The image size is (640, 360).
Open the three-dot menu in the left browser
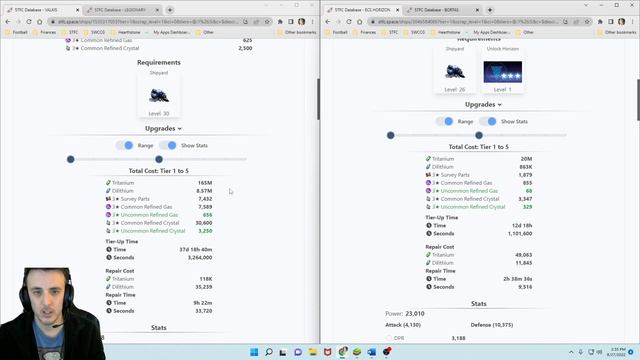point(313,22)
